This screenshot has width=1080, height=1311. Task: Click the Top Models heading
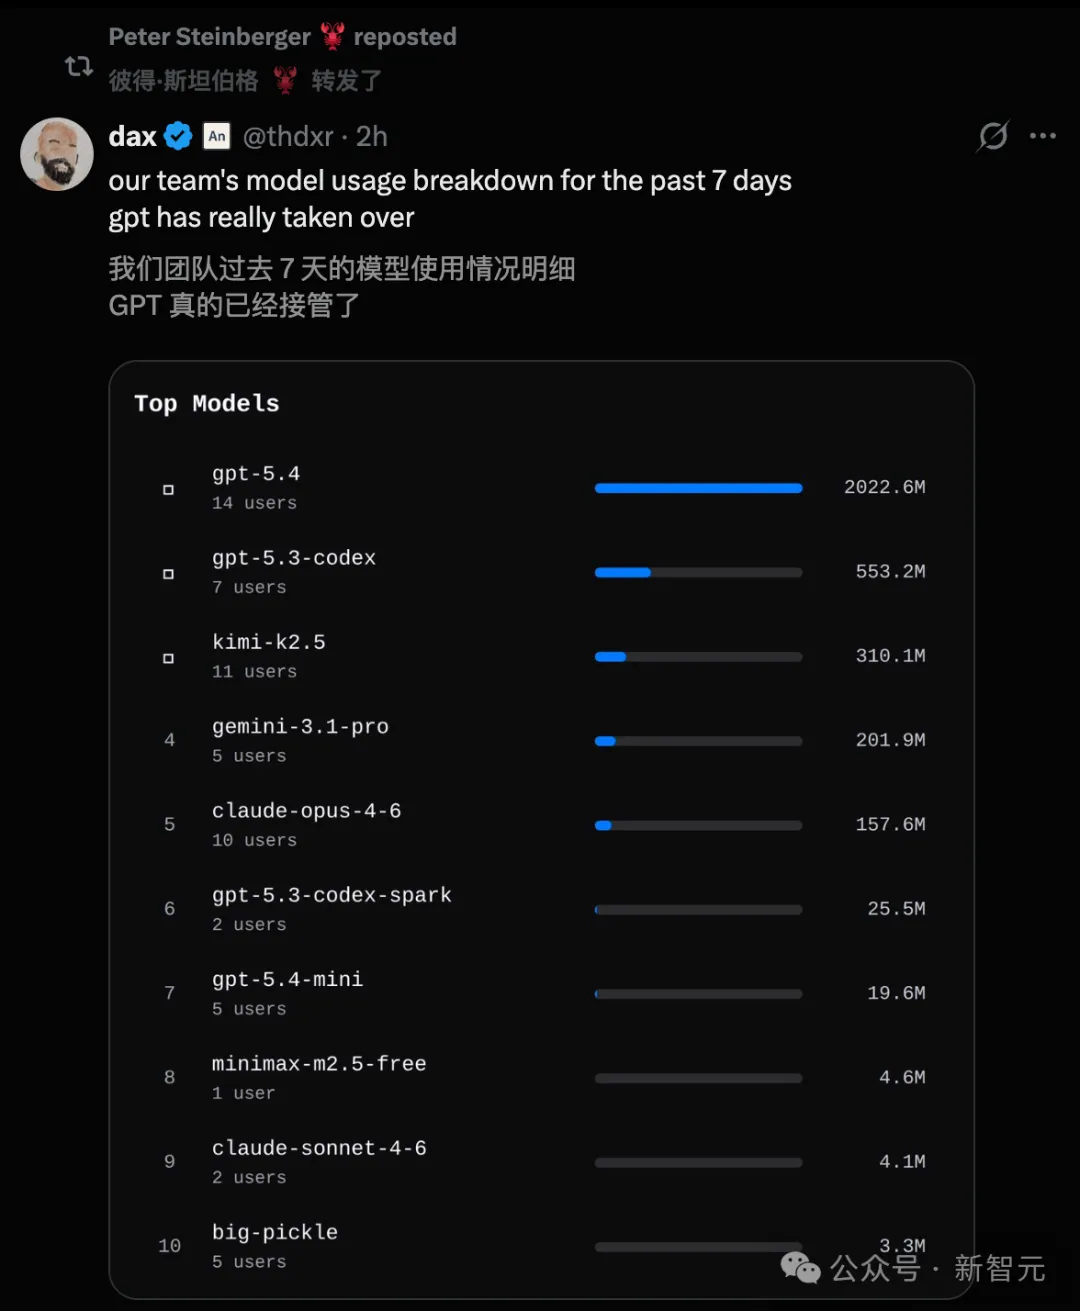click(x=207, y=403)
